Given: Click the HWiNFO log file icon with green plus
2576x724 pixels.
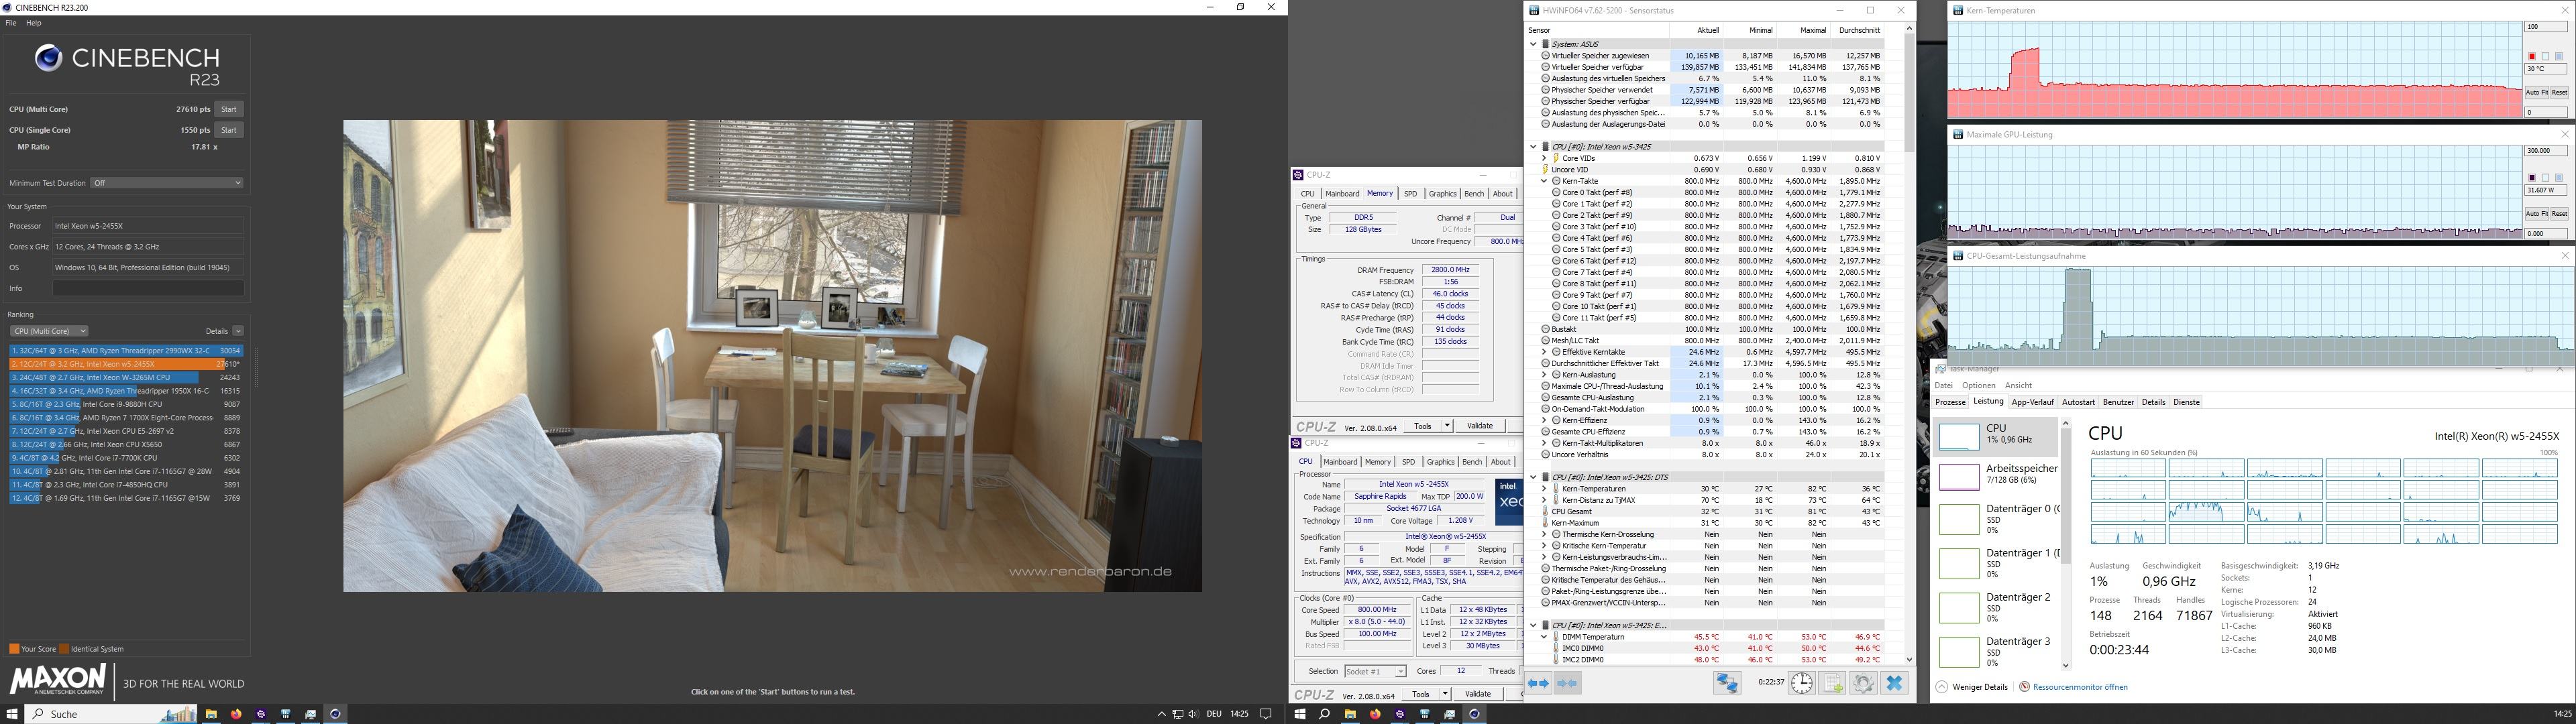Looking at the screenshot, I should pyautogui.click(x=1832, y=683).
